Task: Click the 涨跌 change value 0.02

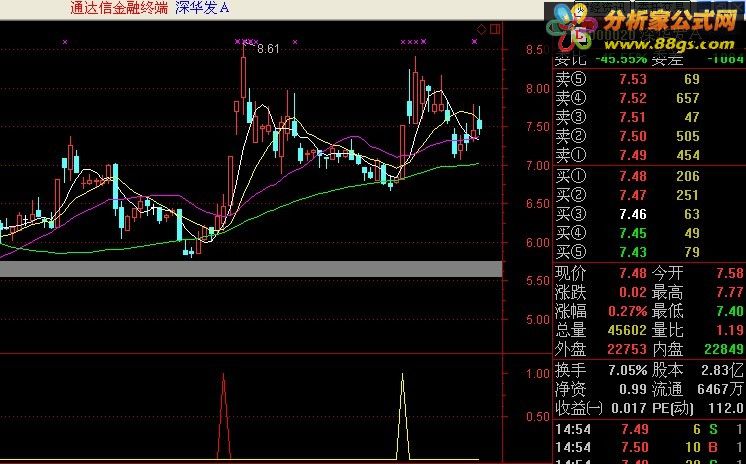Action: pyautogui.click(x=633, y=292)
